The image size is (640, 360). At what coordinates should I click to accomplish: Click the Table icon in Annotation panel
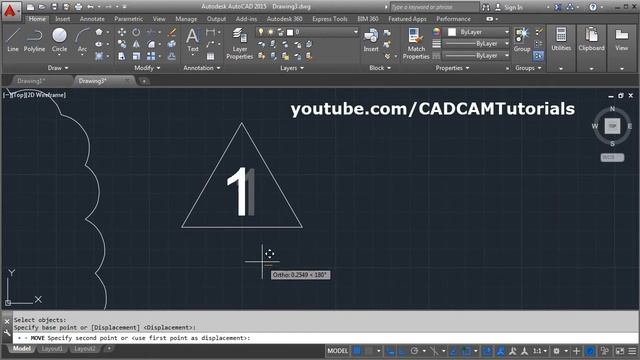click(211, 56)
